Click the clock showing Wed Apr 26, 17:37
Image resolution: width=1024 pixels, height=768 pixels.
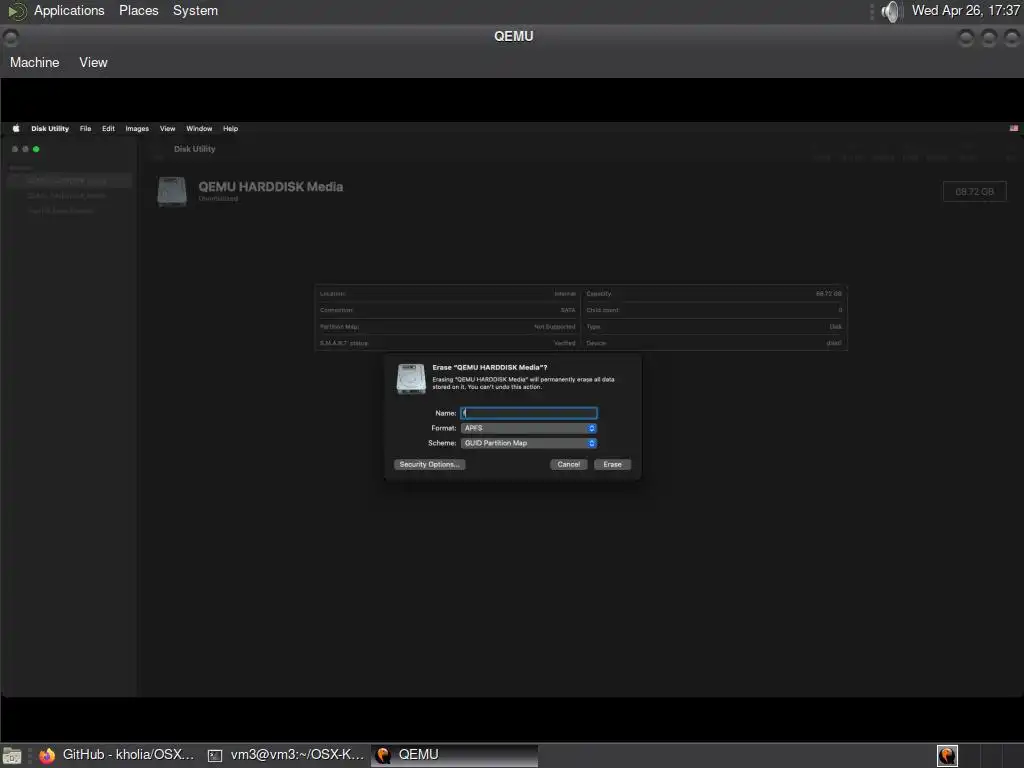point(965,10)
